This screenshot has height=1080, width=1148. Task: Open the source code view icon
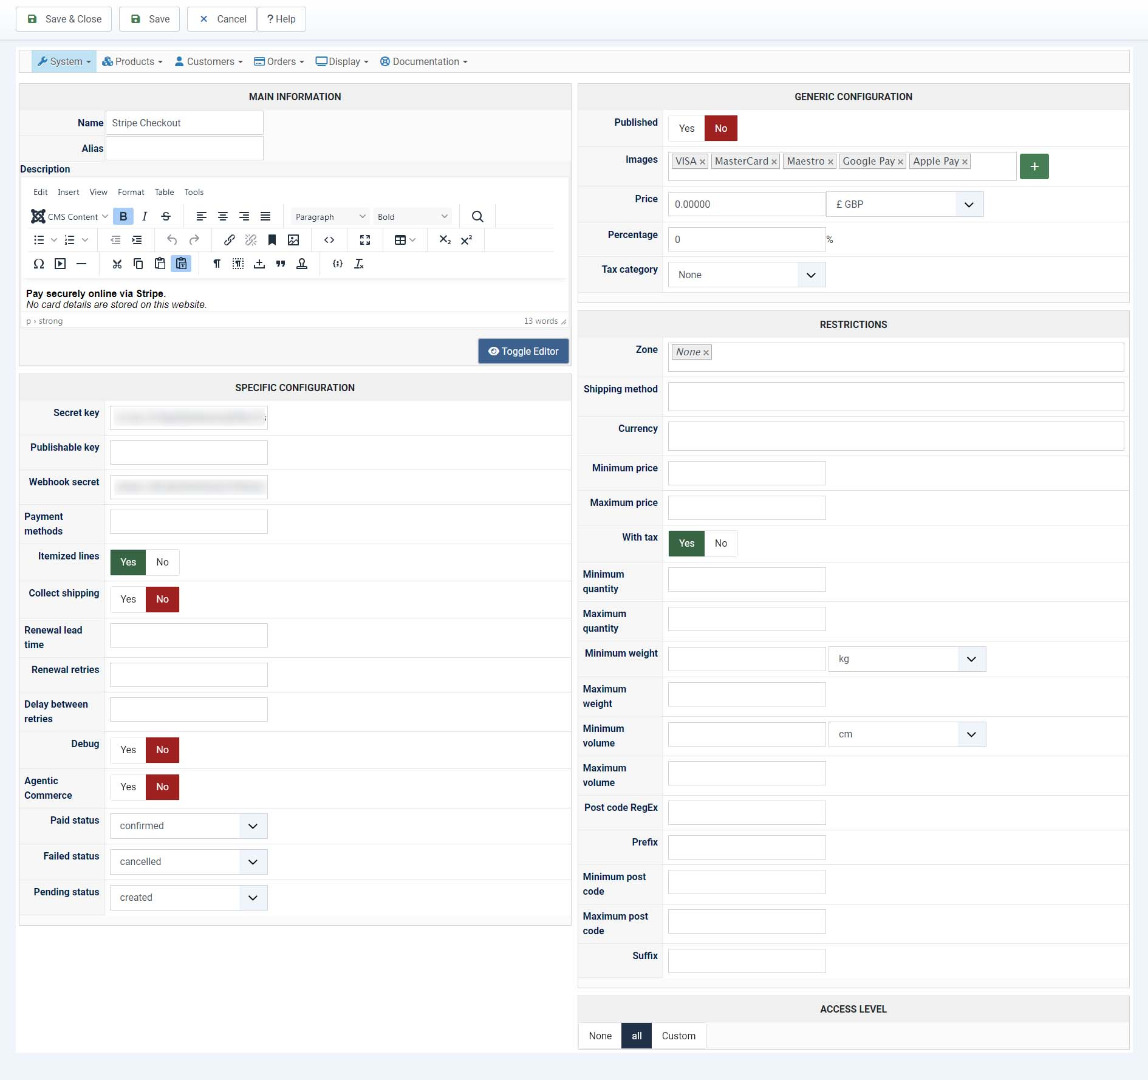point(329,239)
